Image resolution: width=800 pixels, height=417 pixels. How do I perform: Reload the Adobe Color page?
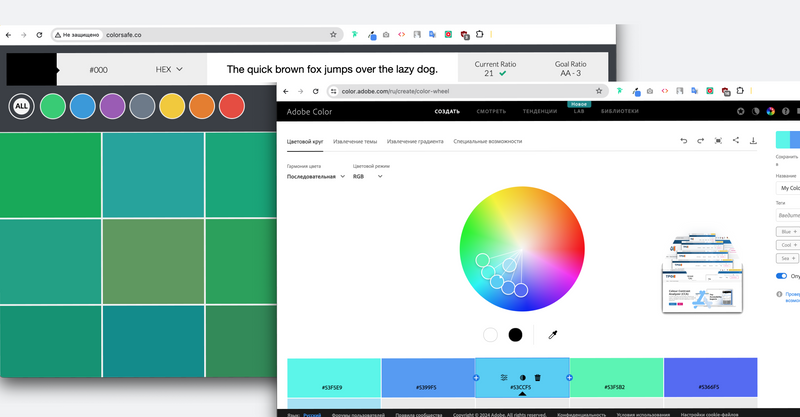(x=316, y=91)
